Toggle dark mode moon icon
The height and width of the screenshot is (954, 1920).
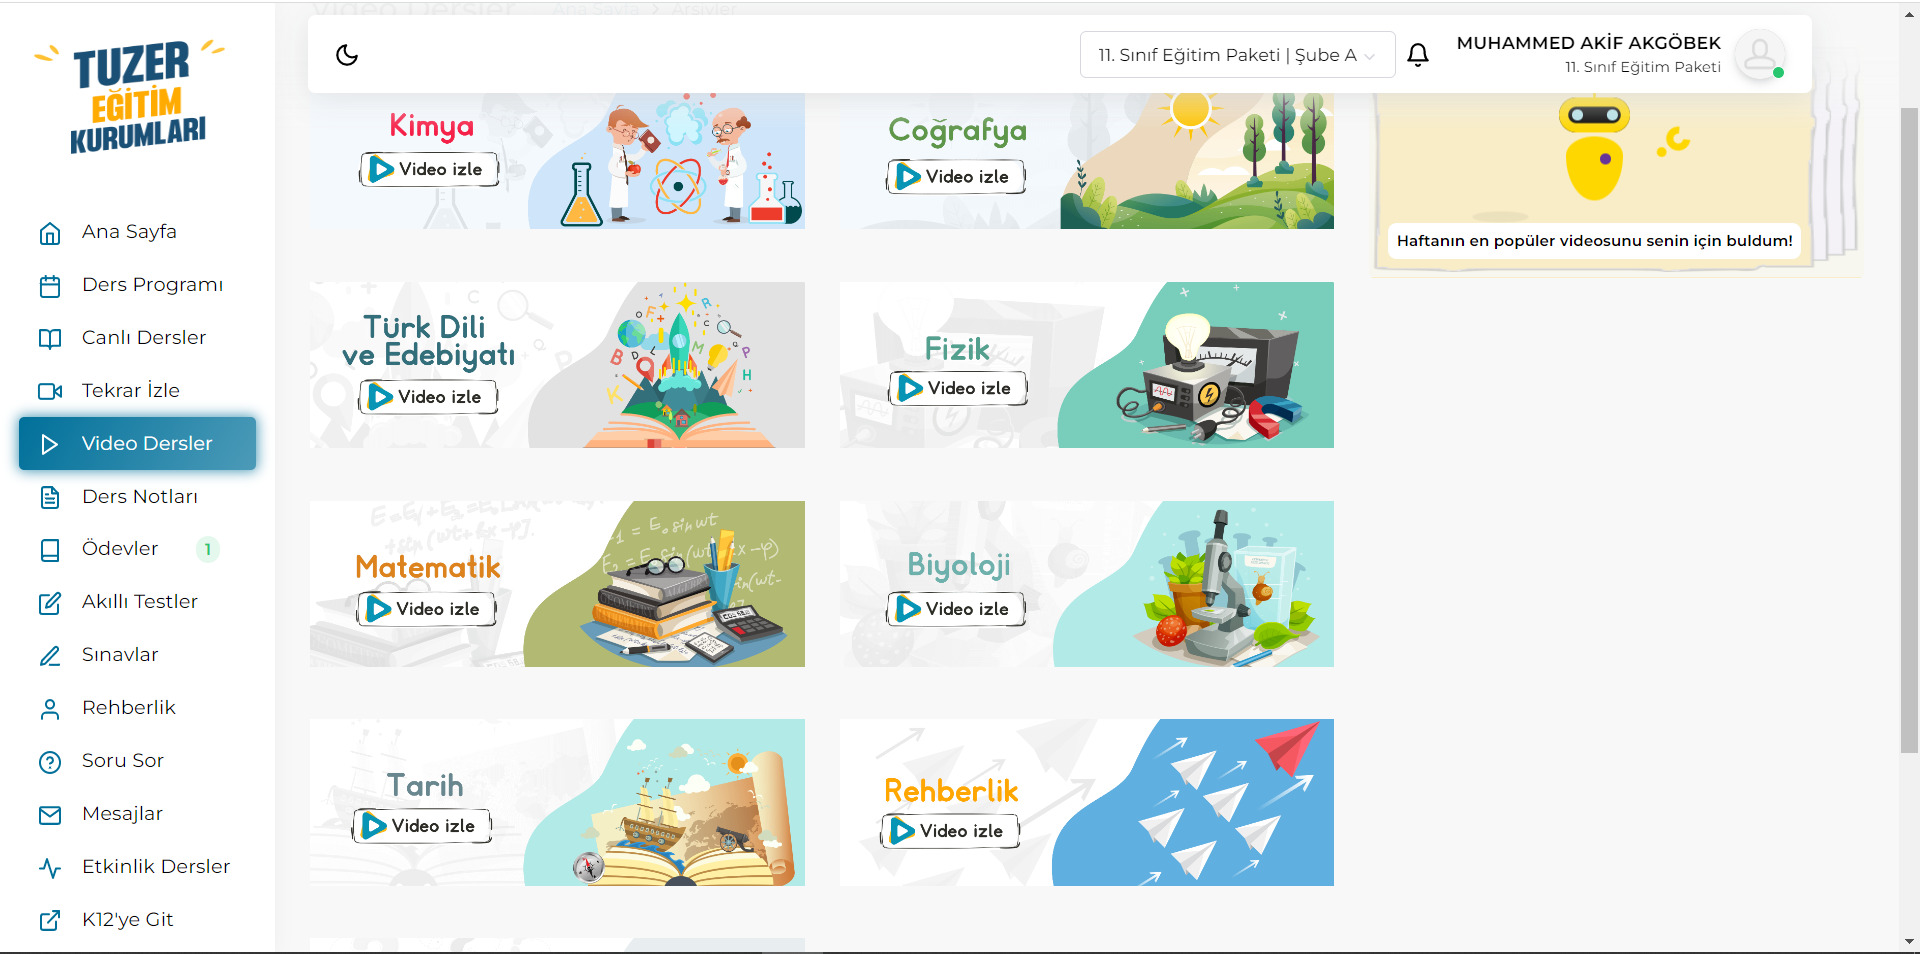[347, 55]
